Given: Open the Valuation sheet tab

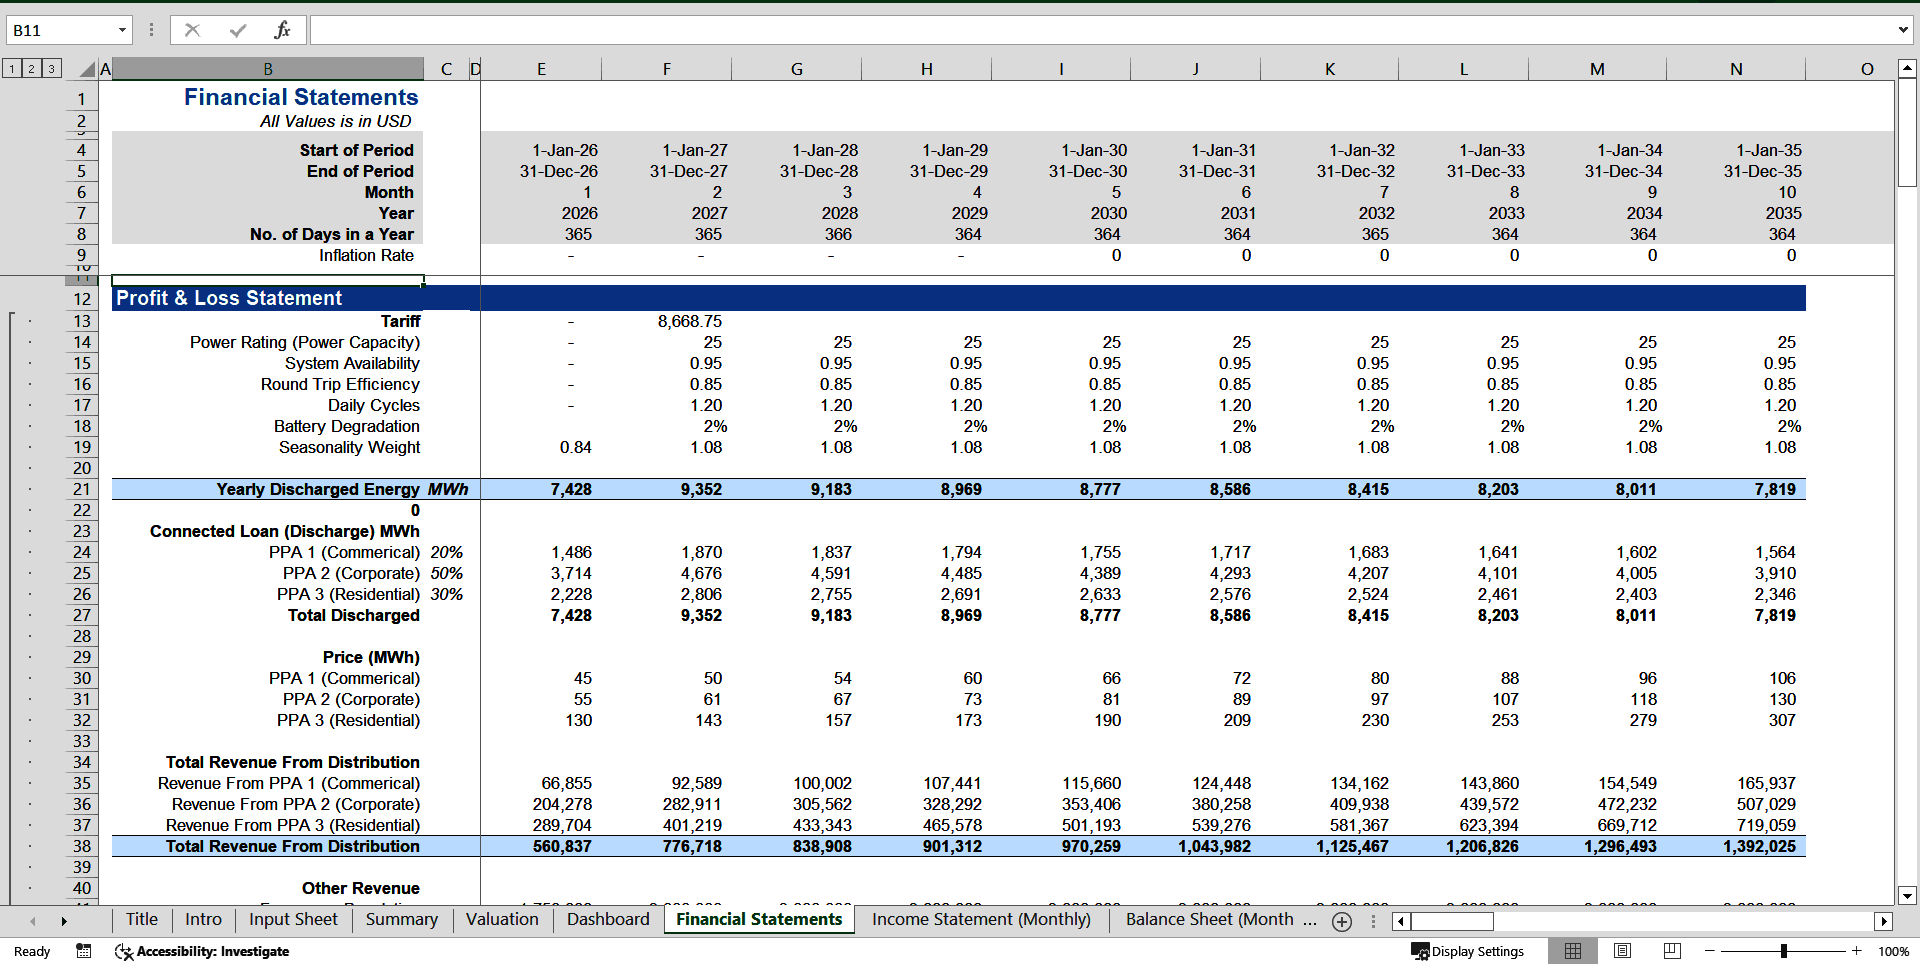Looking at the screenshot, I should coord(502,919).
